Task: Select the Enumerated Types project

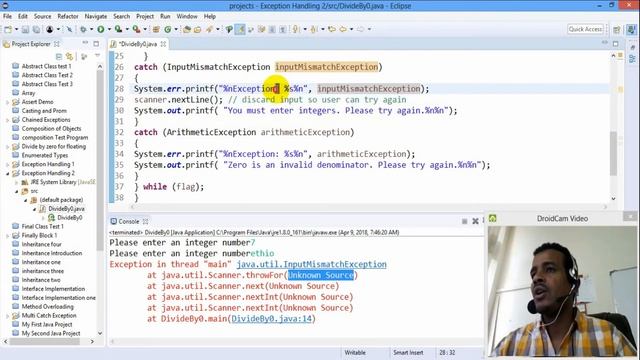Action: [45, 156]
